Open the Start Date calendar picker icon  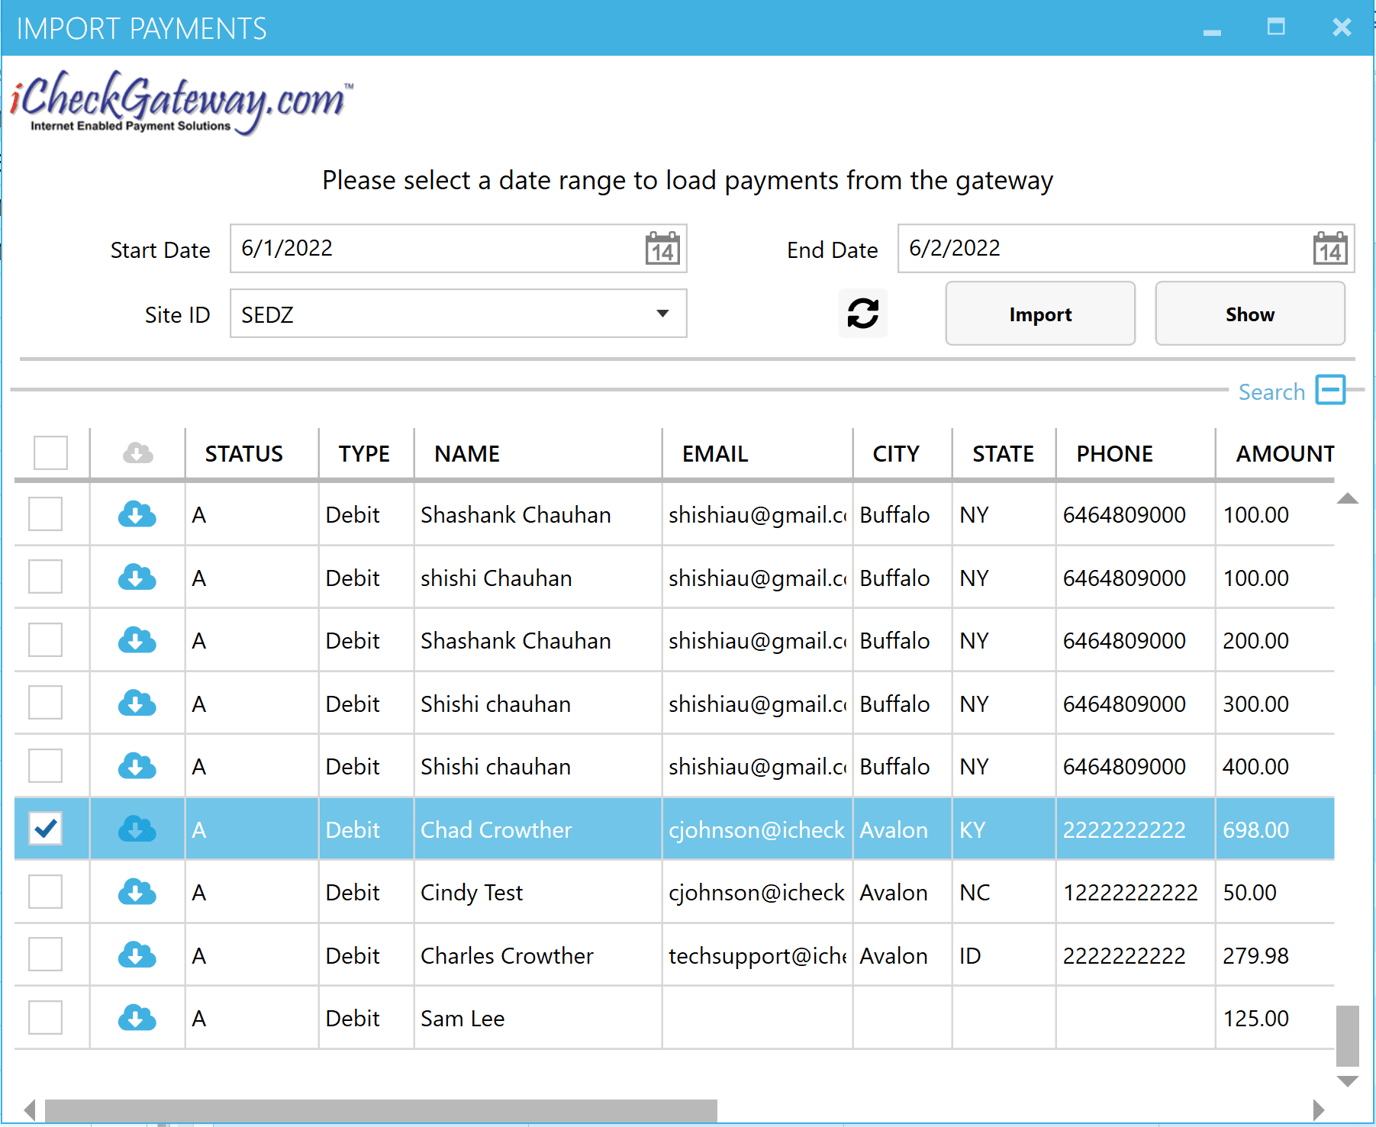click(x=662, y=248)
